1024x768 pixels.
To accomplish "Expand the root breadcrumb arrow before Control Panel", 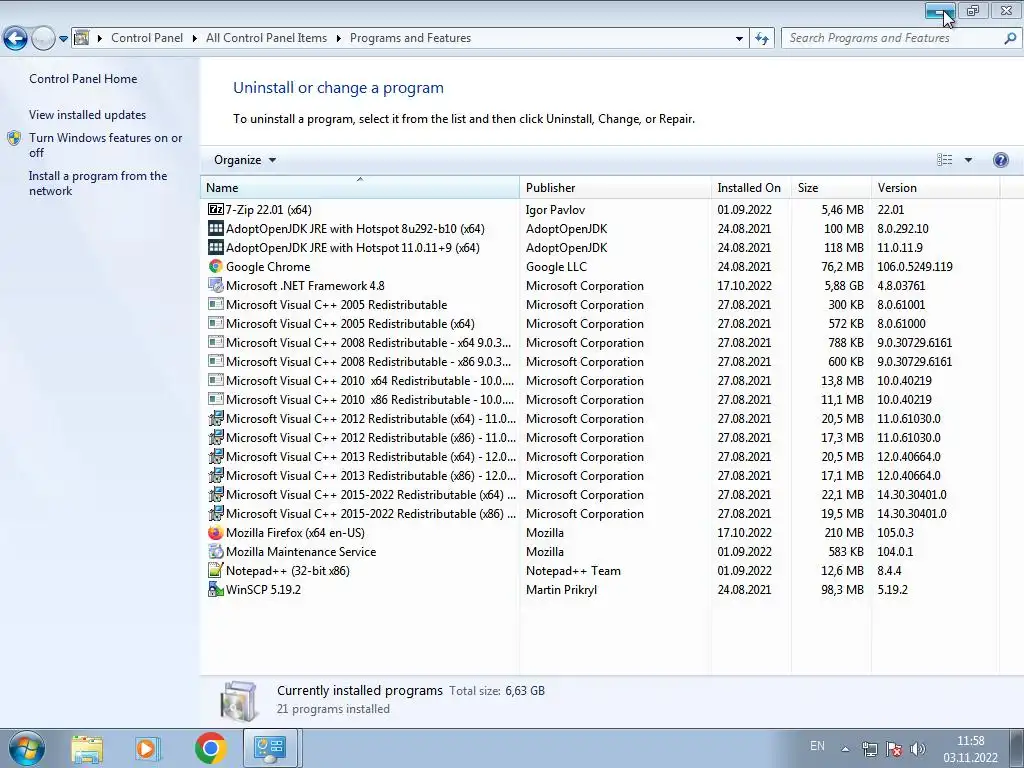I will [100, 38].
